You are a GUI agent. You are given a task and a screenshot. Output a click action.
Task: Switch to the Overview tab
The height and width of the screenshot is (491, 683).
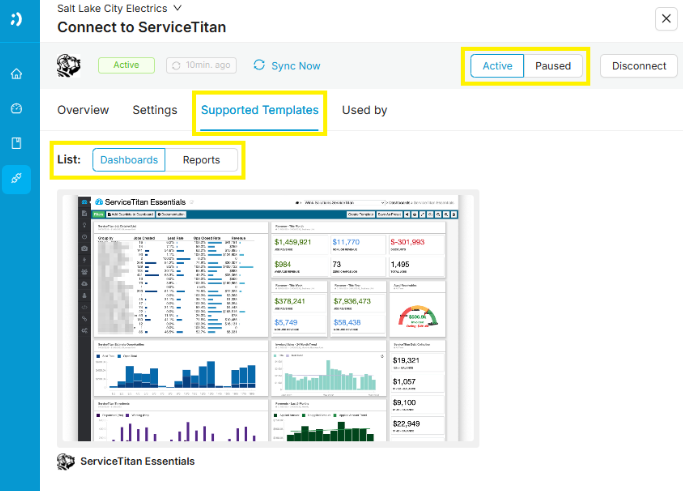[x=83, y=110]
